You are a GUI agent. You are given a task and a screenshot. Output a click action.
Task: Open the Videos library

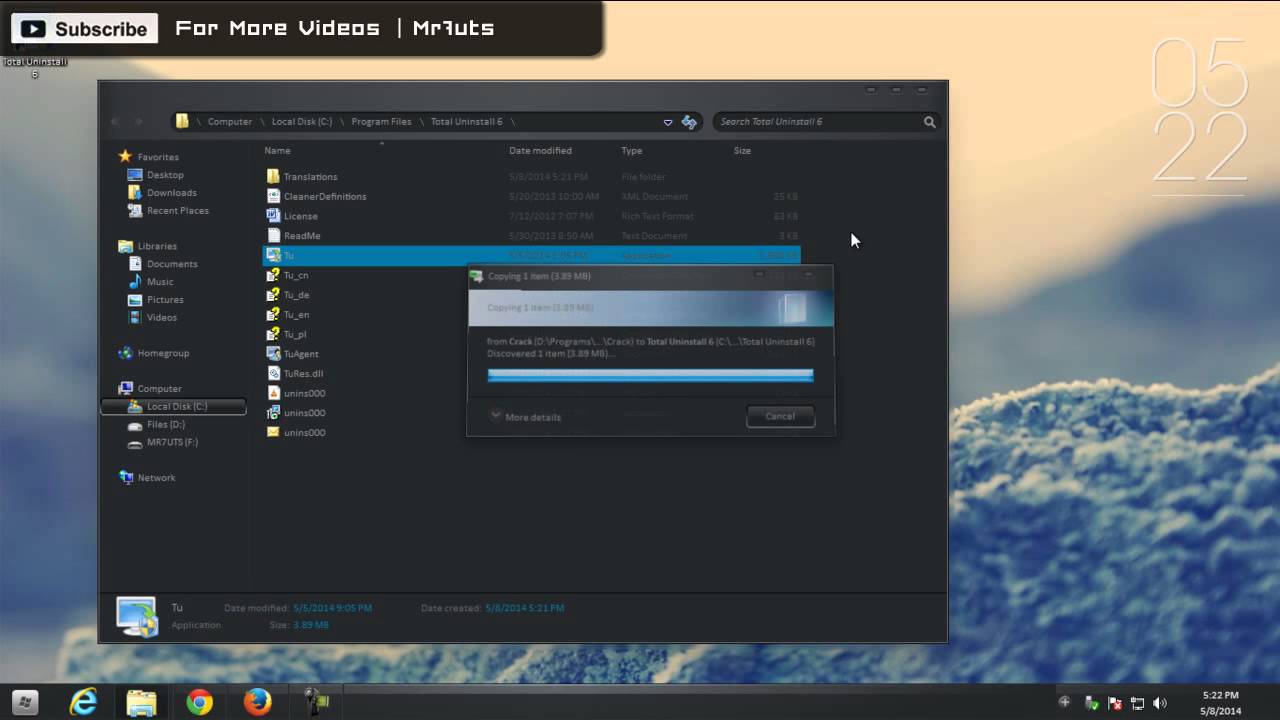coord(153,318)
